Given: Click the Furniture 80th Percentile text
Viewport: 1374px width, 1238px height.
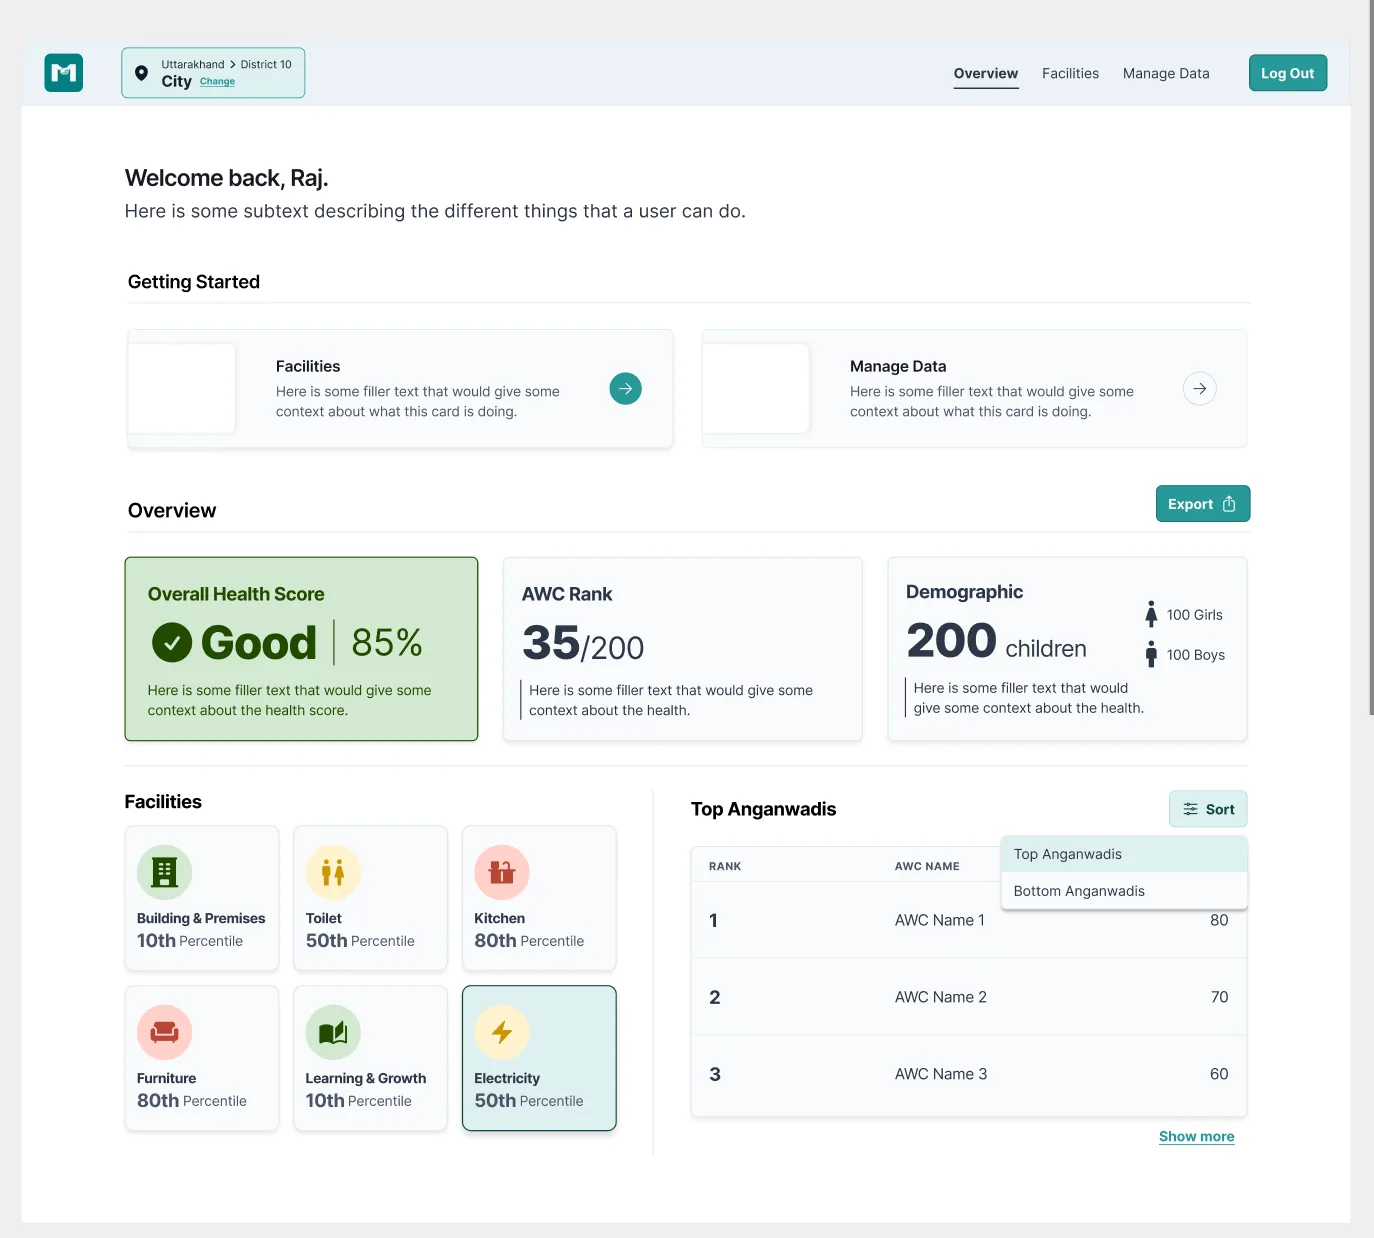Looking at the screenshot, I should [192, 1101].
